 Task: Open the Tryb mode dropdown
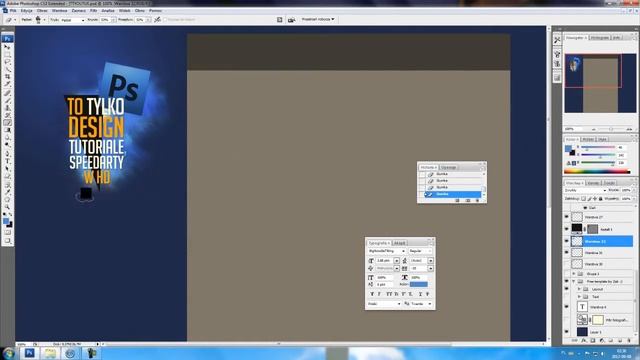pyautogui.click(x=73, y=20)
